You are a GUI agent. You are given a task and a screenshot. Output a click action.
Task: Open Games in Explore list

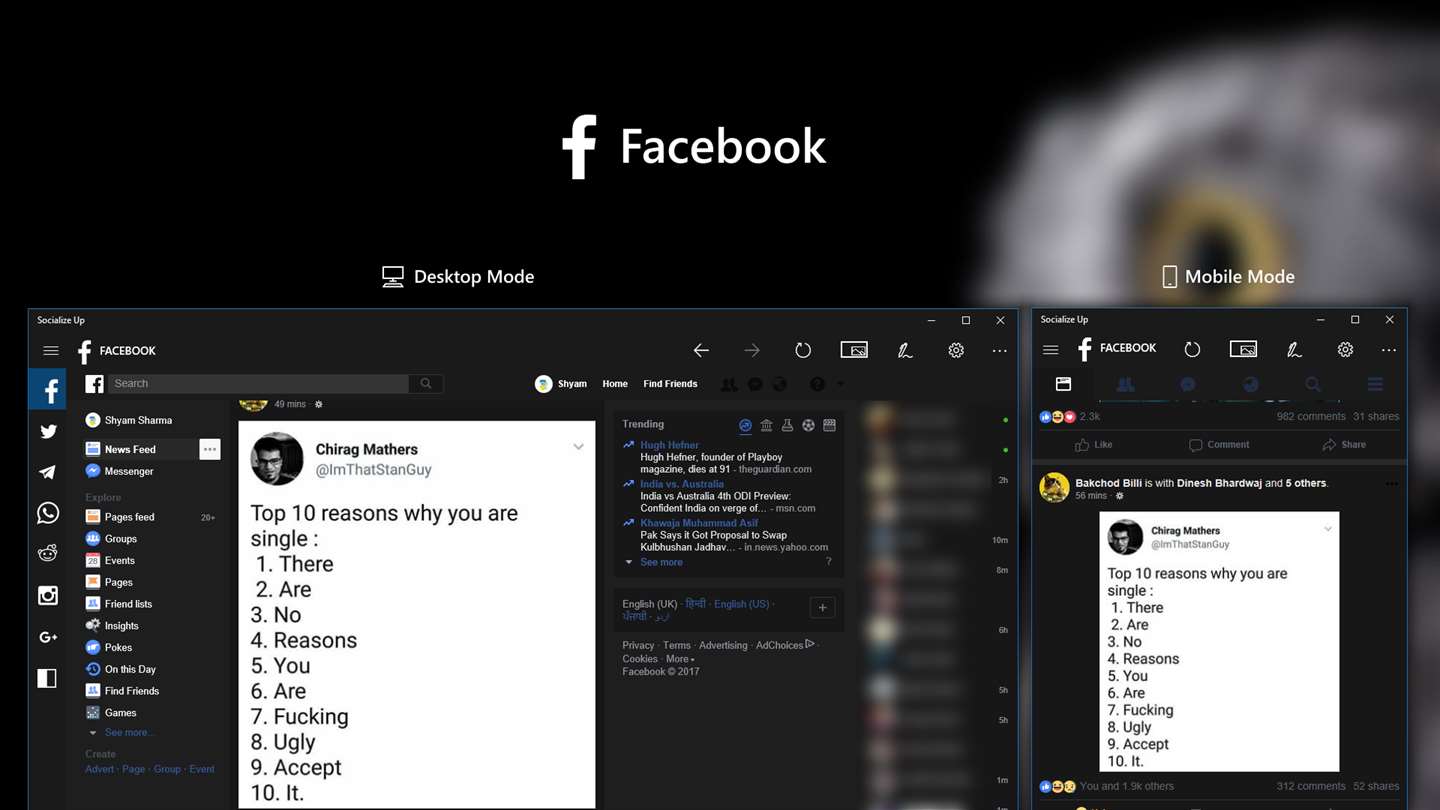111,713
